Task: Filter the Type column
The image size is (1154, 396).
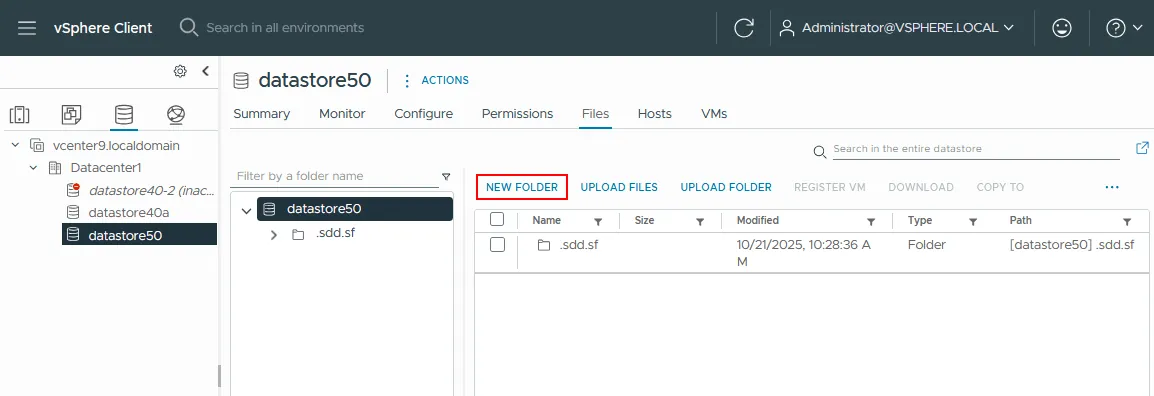Action: coord(973,221)
